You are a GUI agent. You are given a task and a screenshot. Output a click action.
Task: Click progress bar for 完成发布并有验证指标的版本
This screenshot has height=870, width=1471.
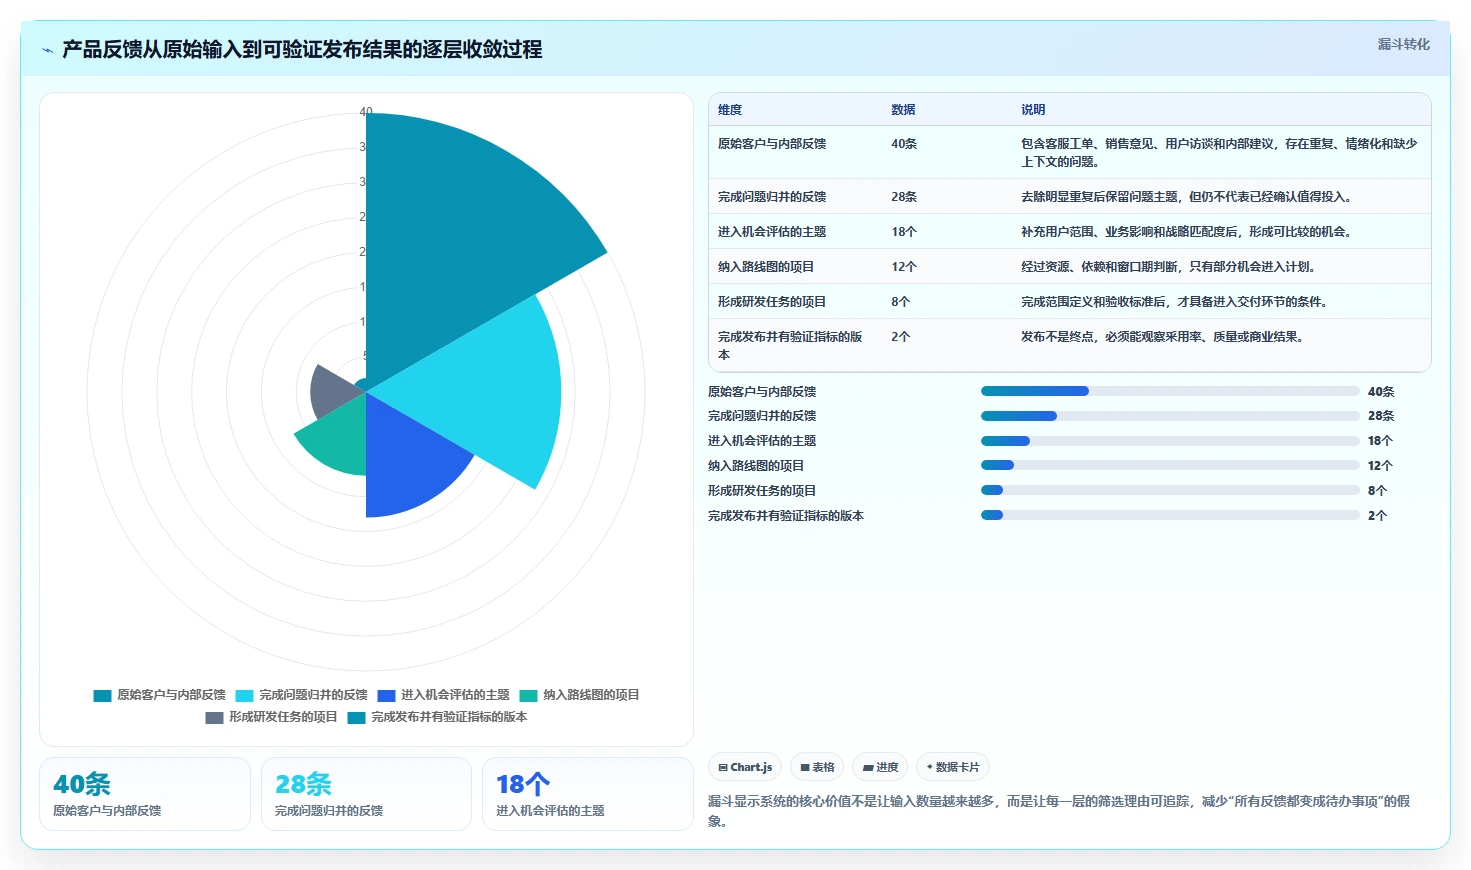coord(1170,515)
